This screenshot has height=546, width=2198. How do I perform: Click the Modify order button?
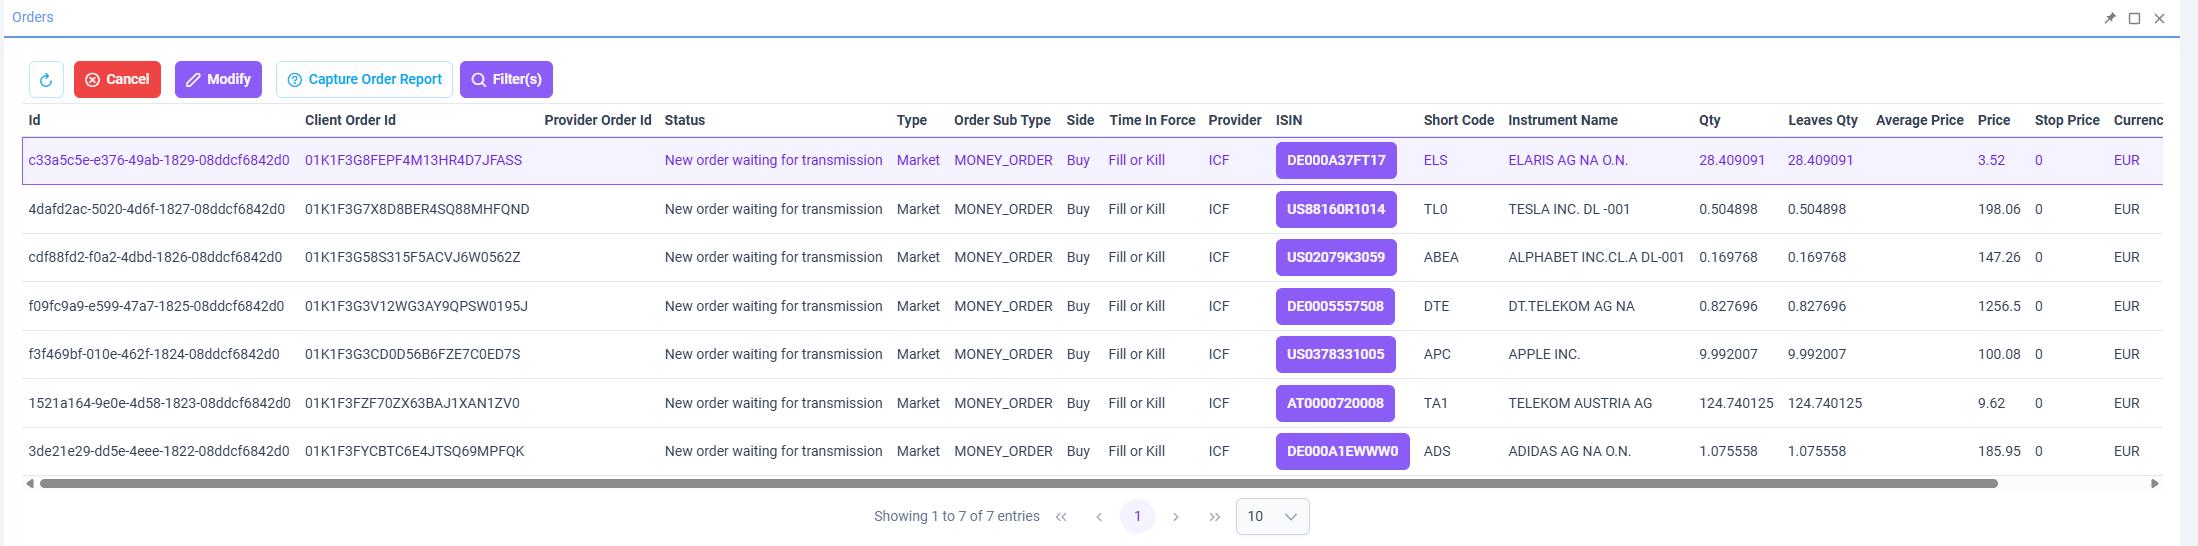click(218, 80)
